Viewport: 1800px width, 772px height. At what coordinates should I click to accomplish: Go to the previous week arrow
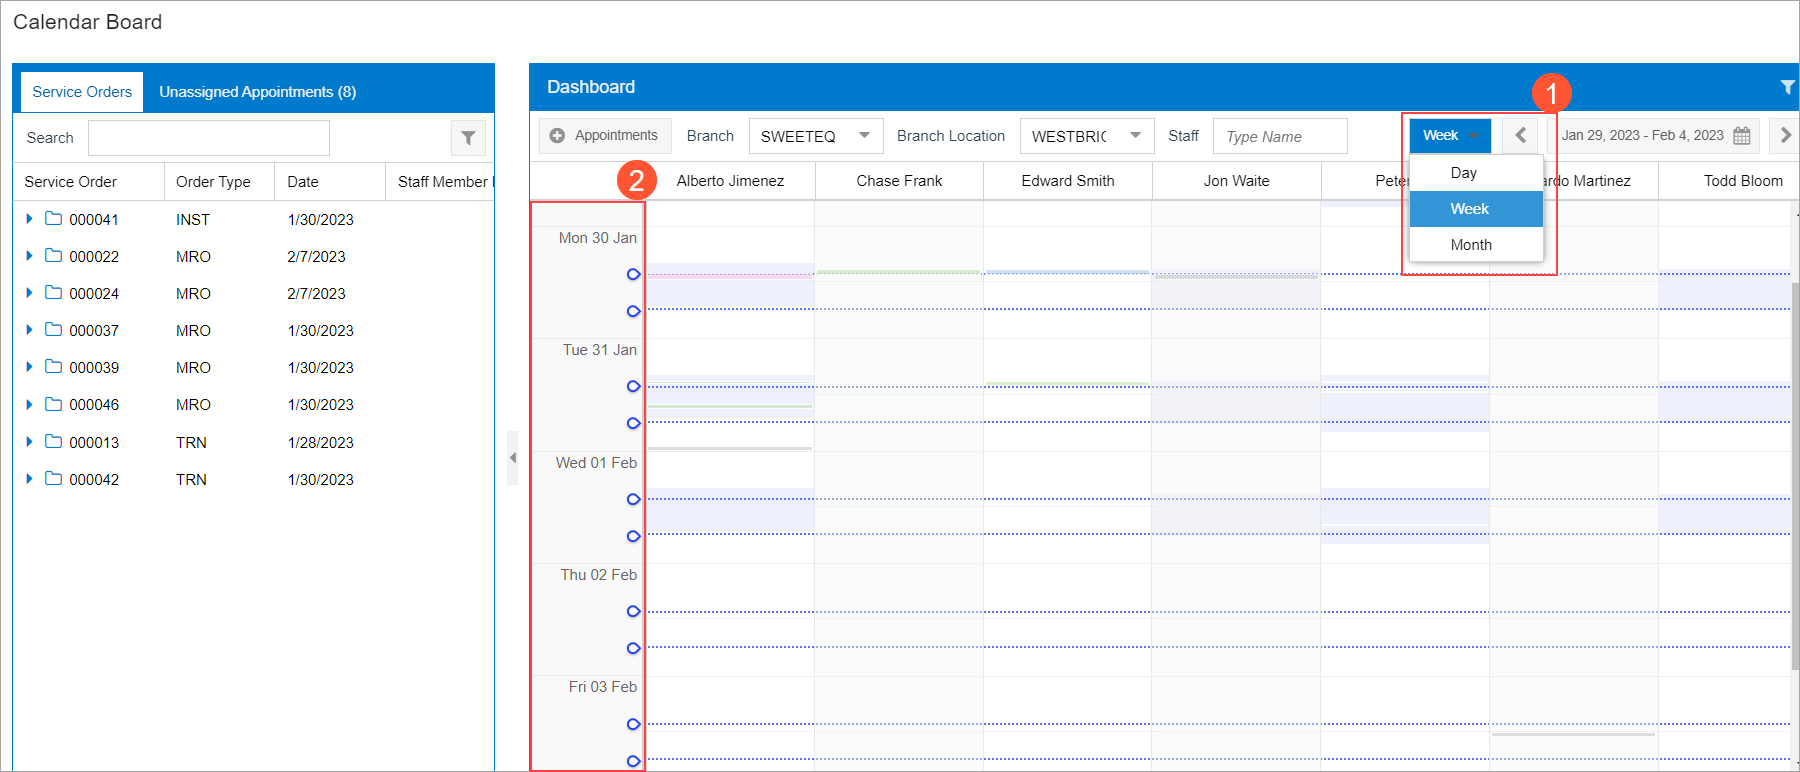(x=1520, y=136)
